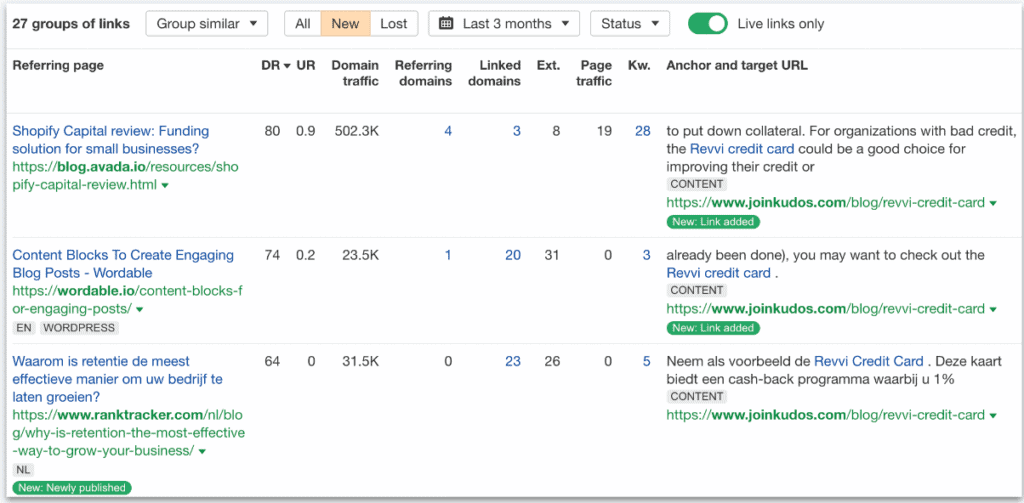This screenshot has height=503, width=1024.
Task: Expand the Last 3 months date filter
Action: [x=504, y=24]
